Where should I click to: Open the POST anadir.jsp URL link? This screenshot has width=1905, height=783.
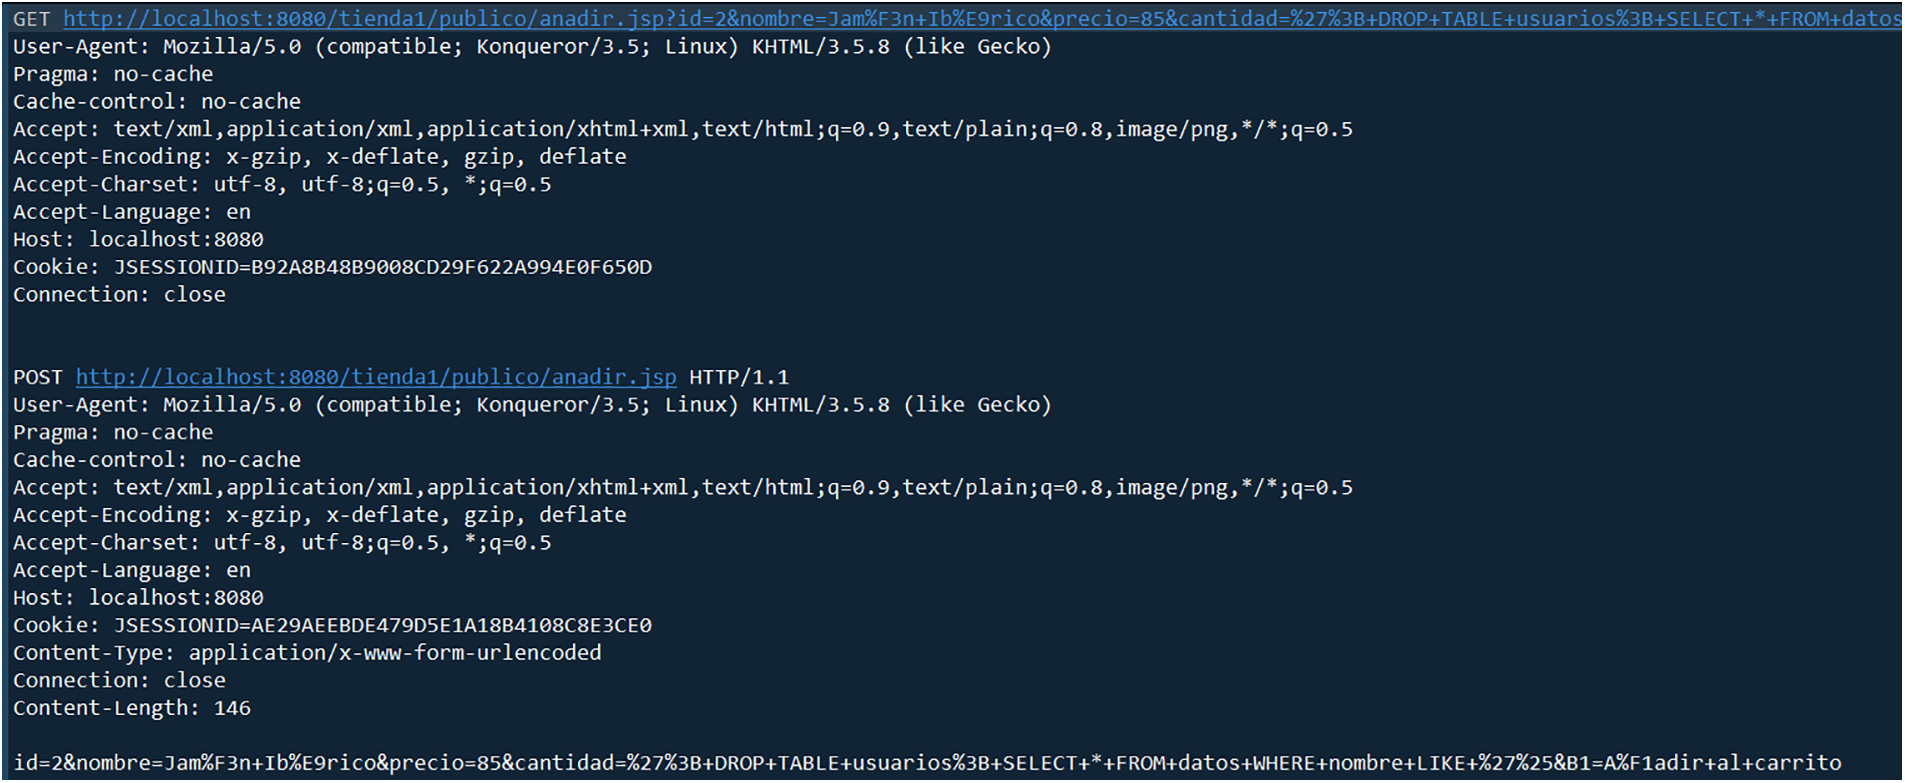tap(376, 377)
